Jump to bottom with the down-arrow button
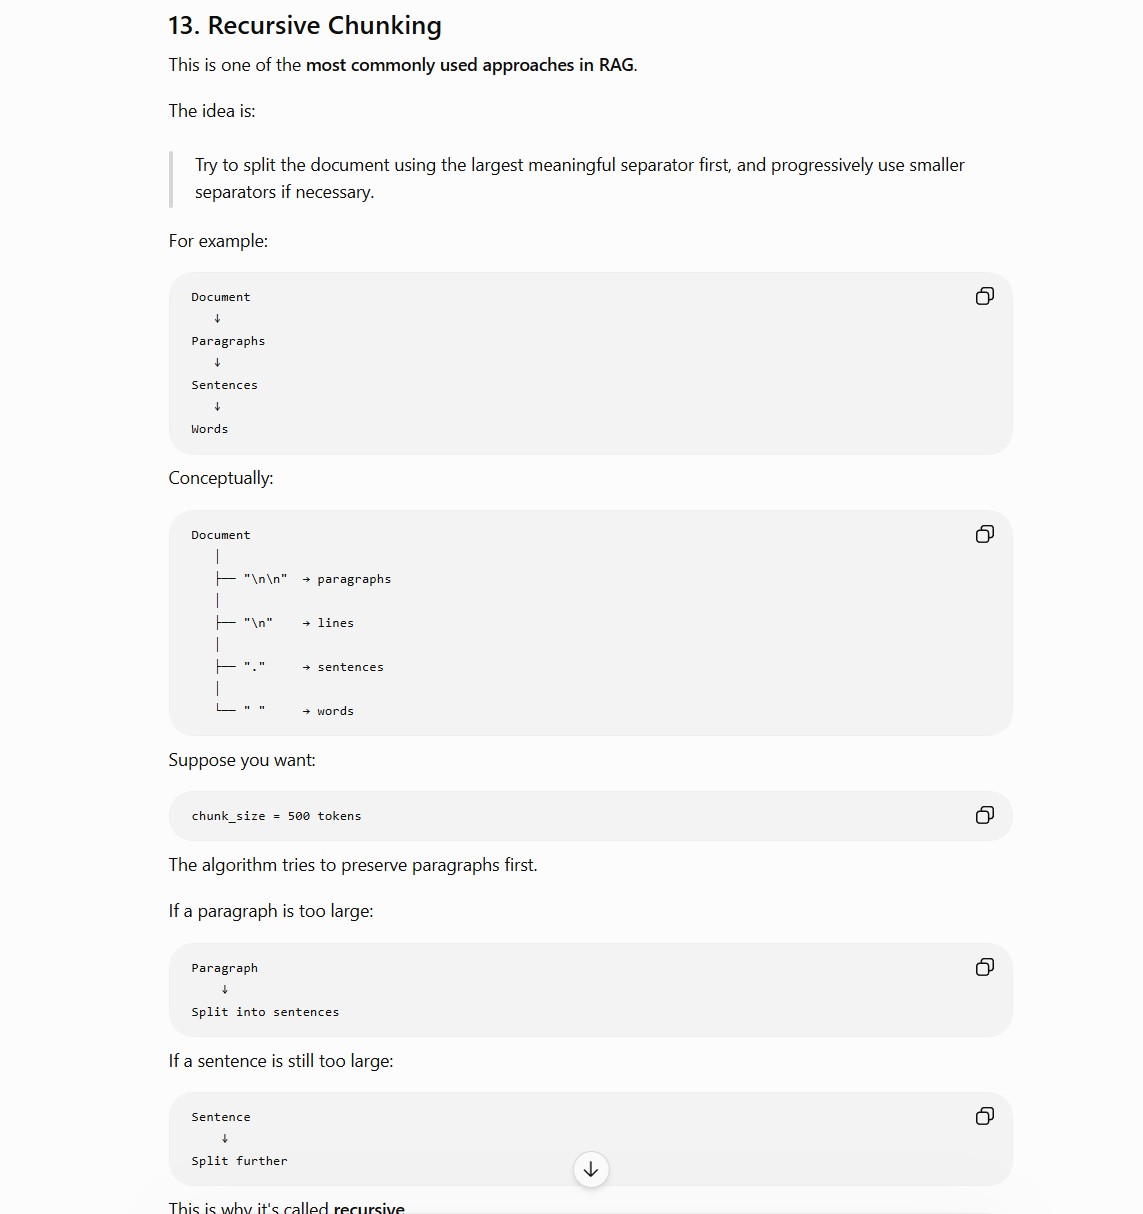Screen dimensions: 1143x1214 (591, 1169)
